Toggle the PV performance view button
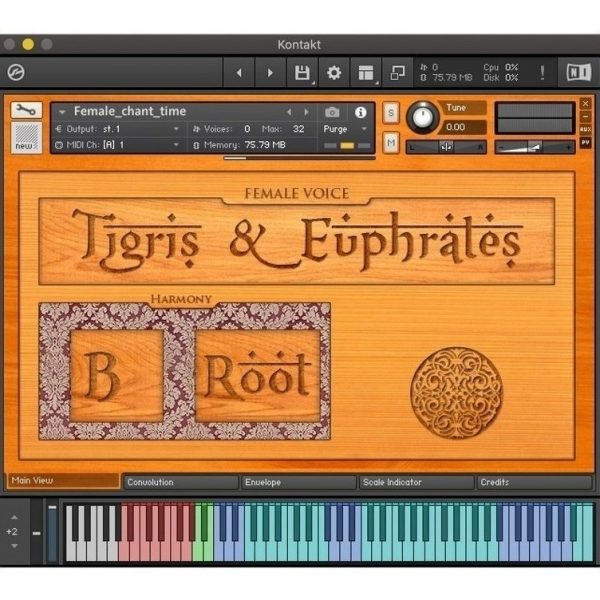The image size is (600, 600). tap(585, 142)
